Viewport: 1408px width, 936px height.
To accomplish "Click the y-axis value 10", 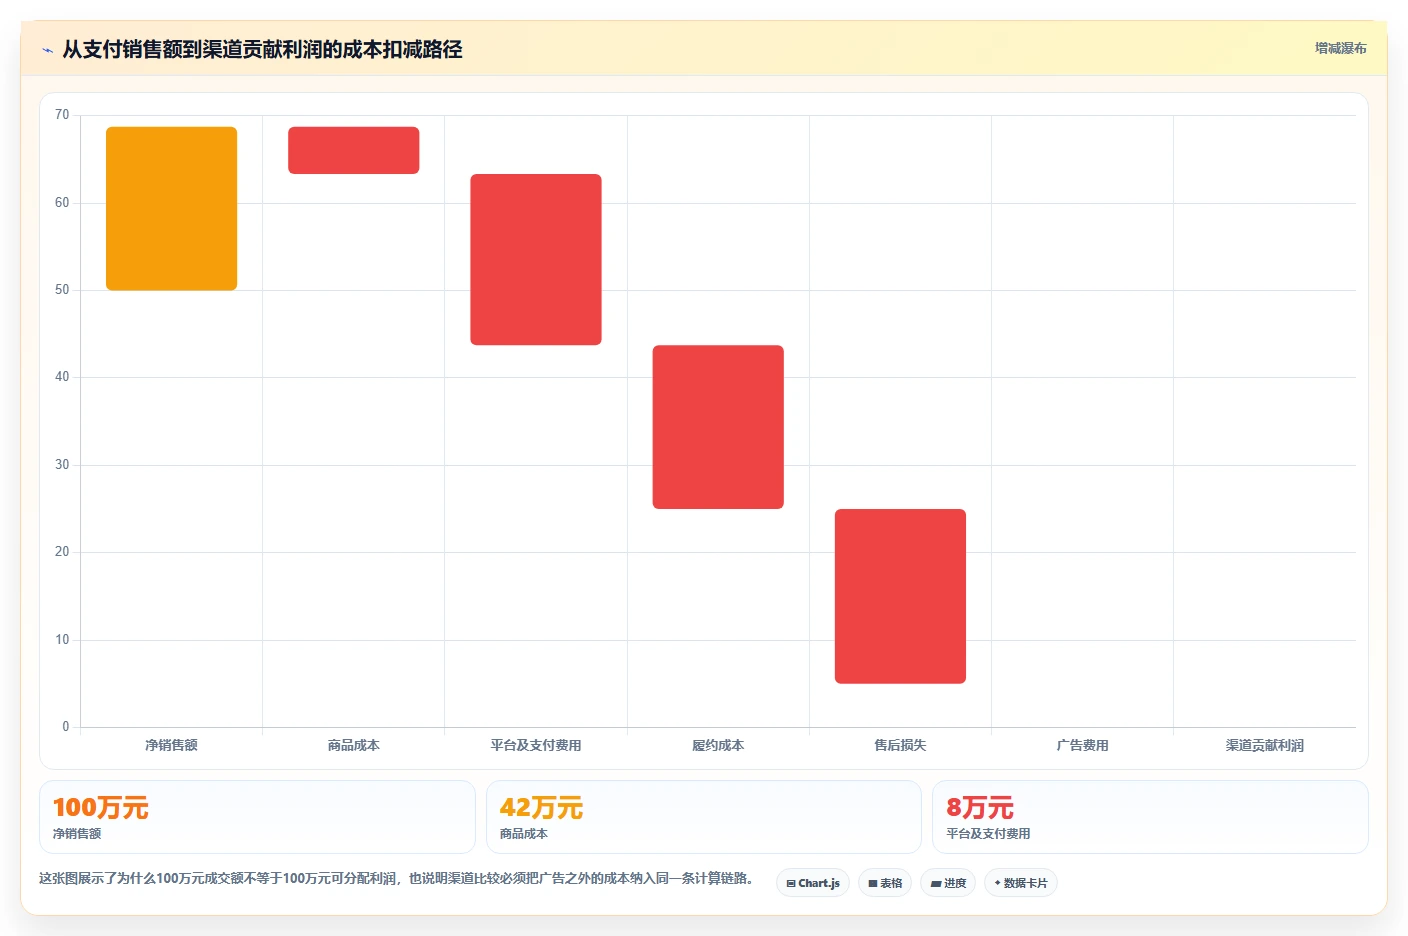I will point(62,640).
